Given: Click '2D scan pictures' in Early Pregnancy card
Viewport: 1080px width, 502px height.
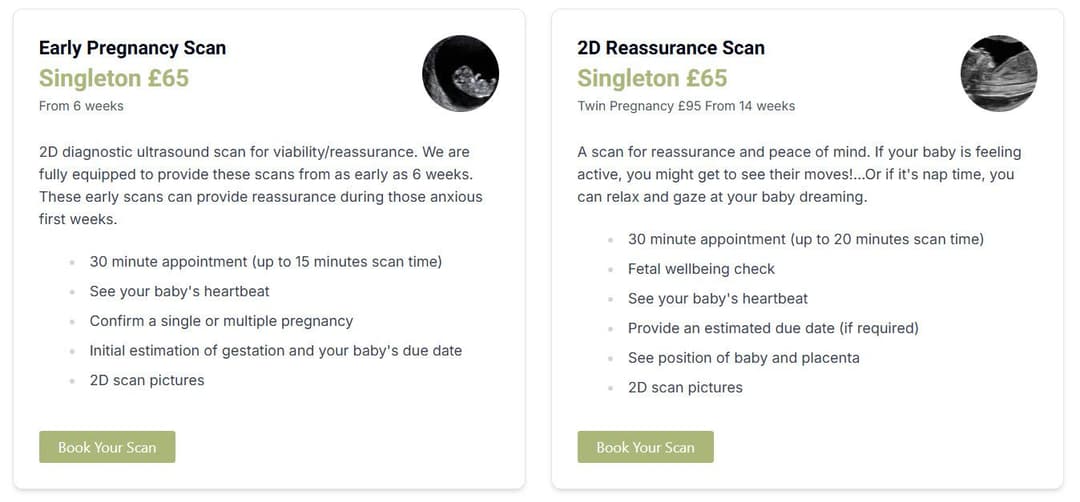Looking at the screenshot, I should pos(147,380).
